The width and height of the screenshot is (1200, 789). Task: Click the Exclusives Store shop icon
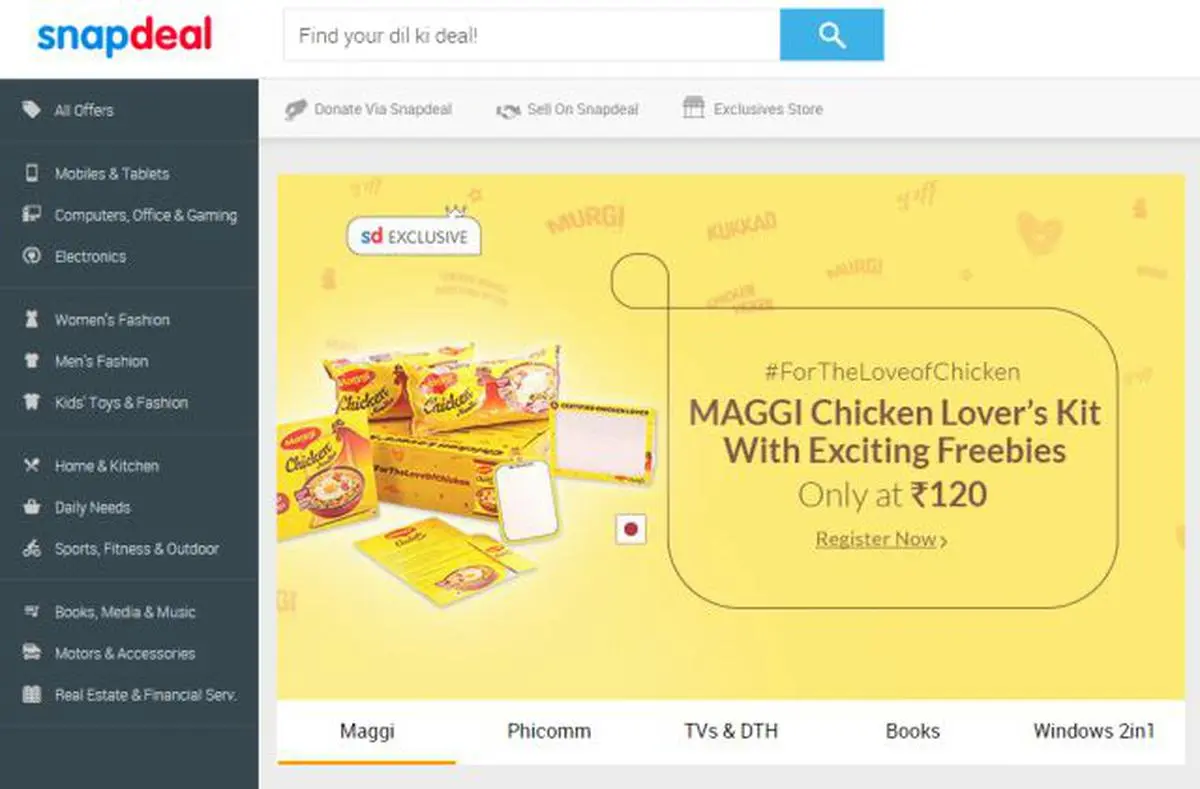click(694, 108)
